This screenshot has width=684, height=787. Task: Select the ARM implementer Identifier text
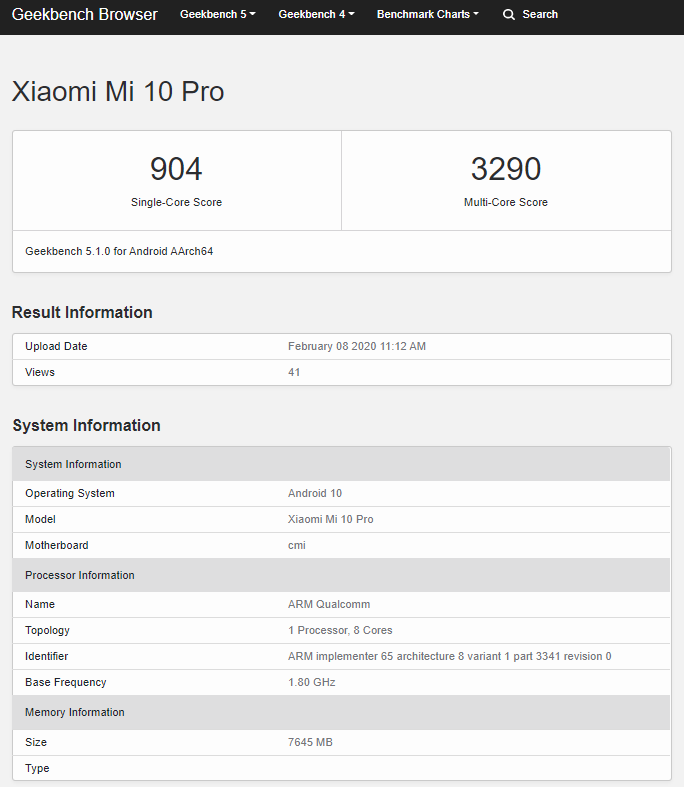click(x=449, y=656)
